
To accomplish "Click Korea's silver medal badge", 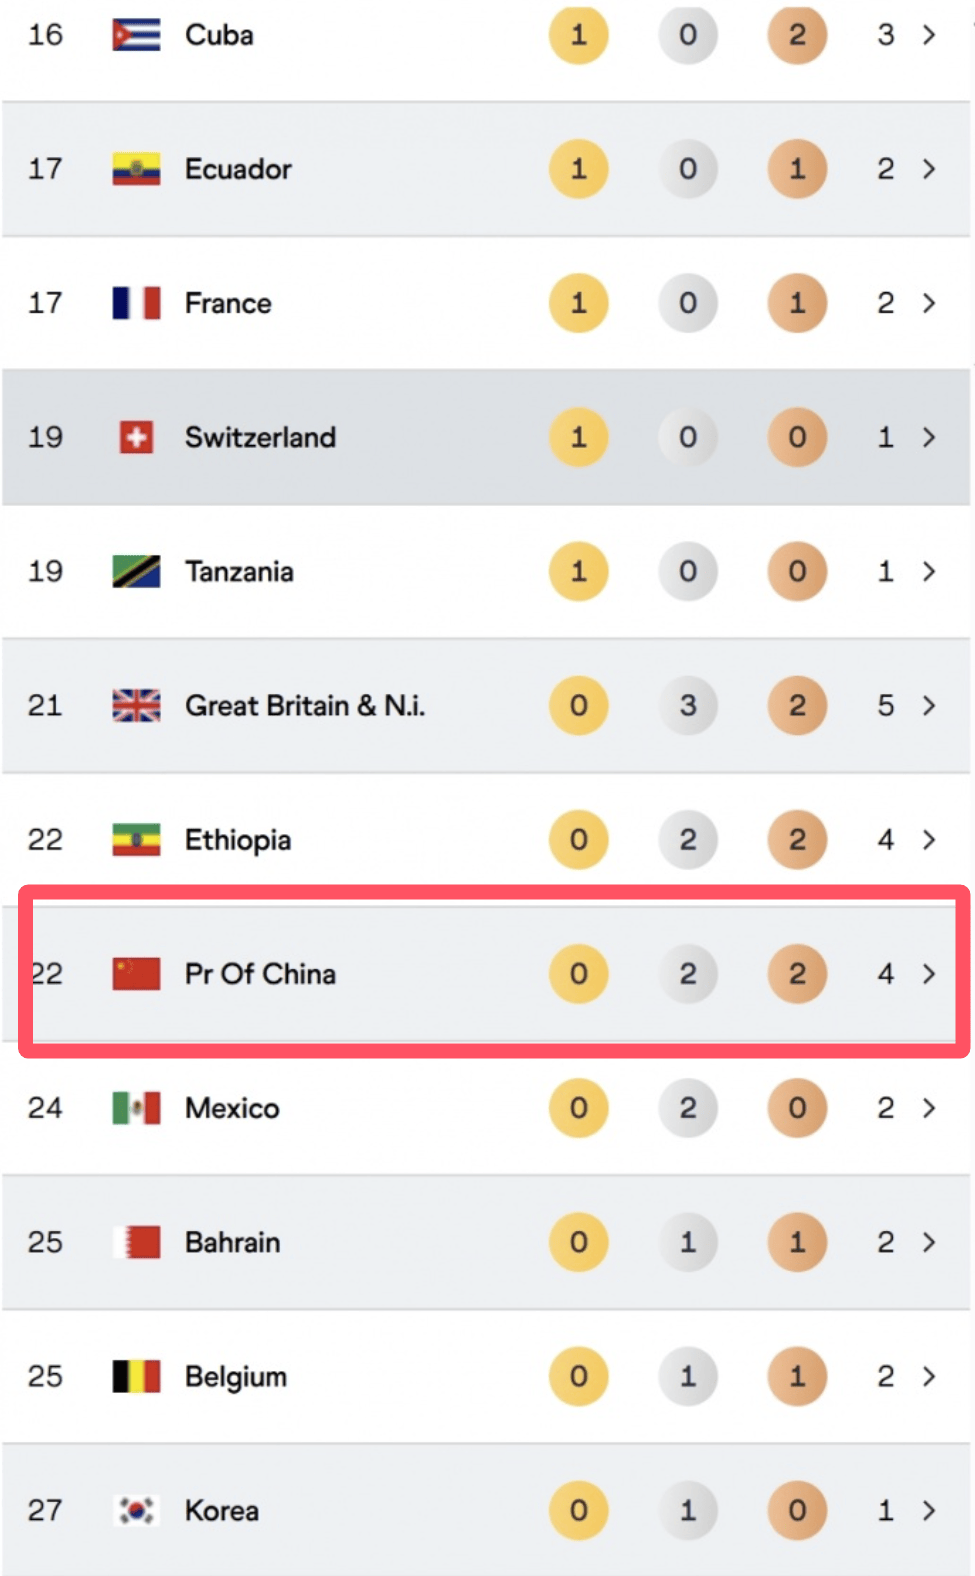I will (x=688, y=1510).
